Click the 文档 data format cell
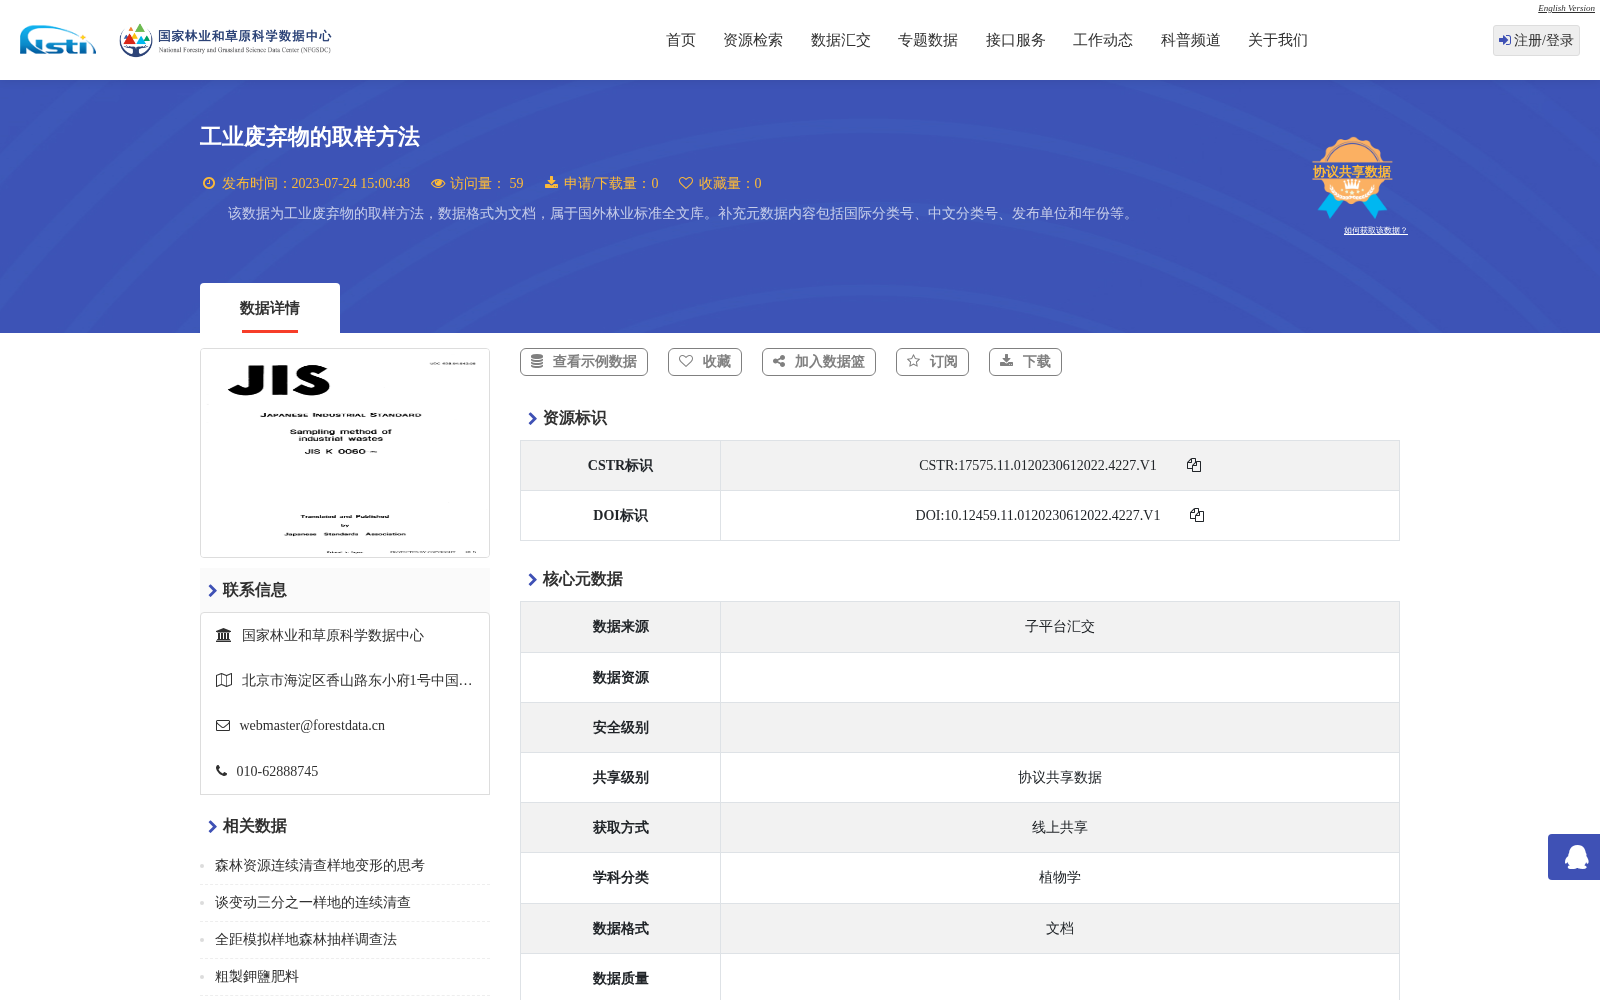 tap(1060, 929)
